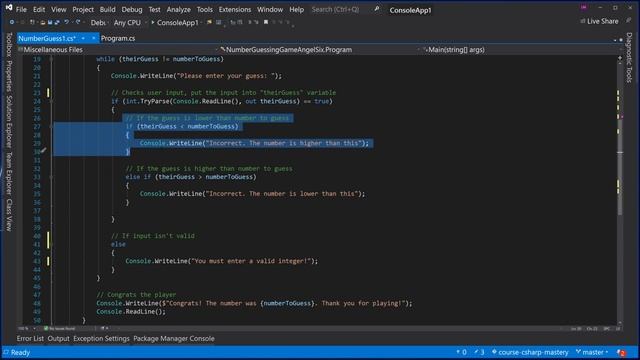Click the Save All toolbar icon
Screen dimensions: 640x360
[57, 22]
